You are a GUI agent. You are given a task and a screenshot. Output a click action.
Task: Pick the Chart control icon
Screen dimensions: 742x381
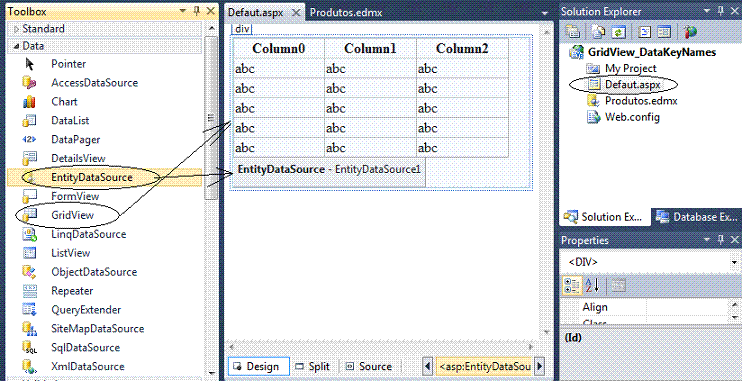click(29, 102)
